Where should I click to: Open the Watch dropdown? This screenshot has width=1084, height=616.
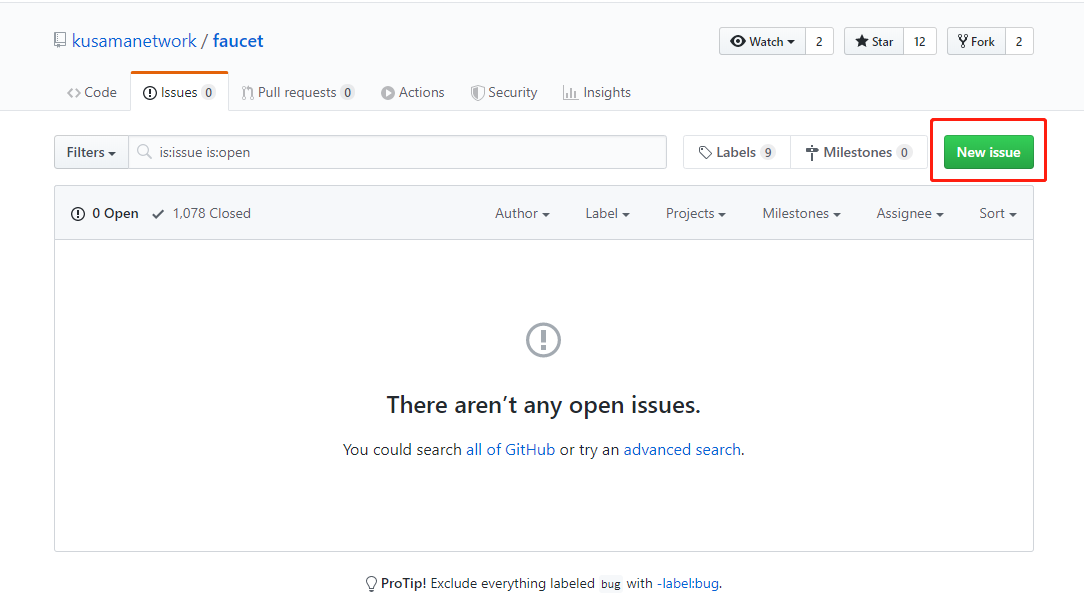762,41
